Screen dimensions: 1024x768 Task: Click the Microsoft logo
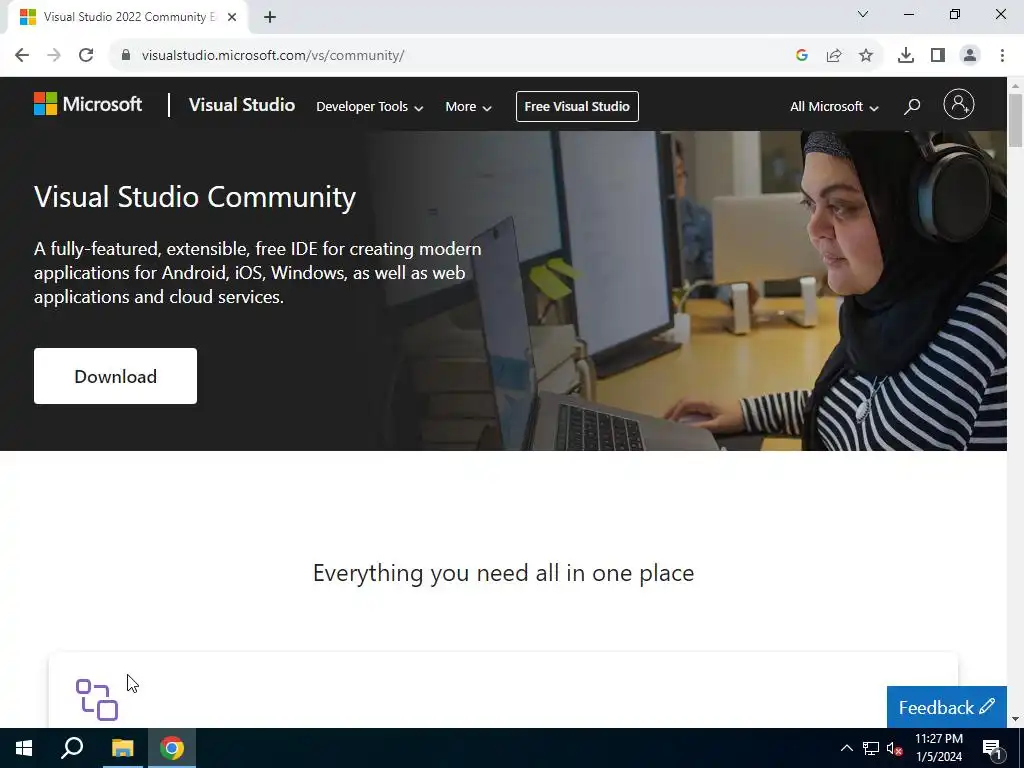(88, 104)
